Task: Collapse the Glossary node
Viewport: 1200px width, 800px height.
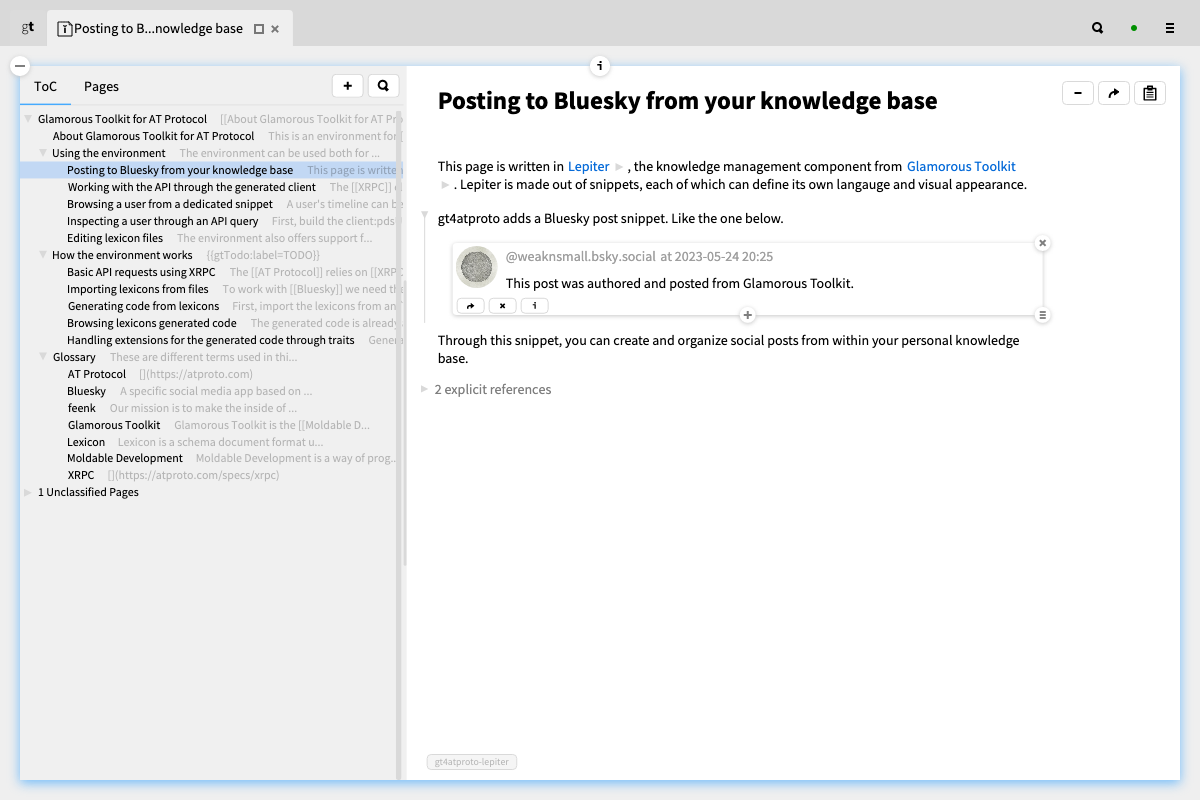Action: 43,357
